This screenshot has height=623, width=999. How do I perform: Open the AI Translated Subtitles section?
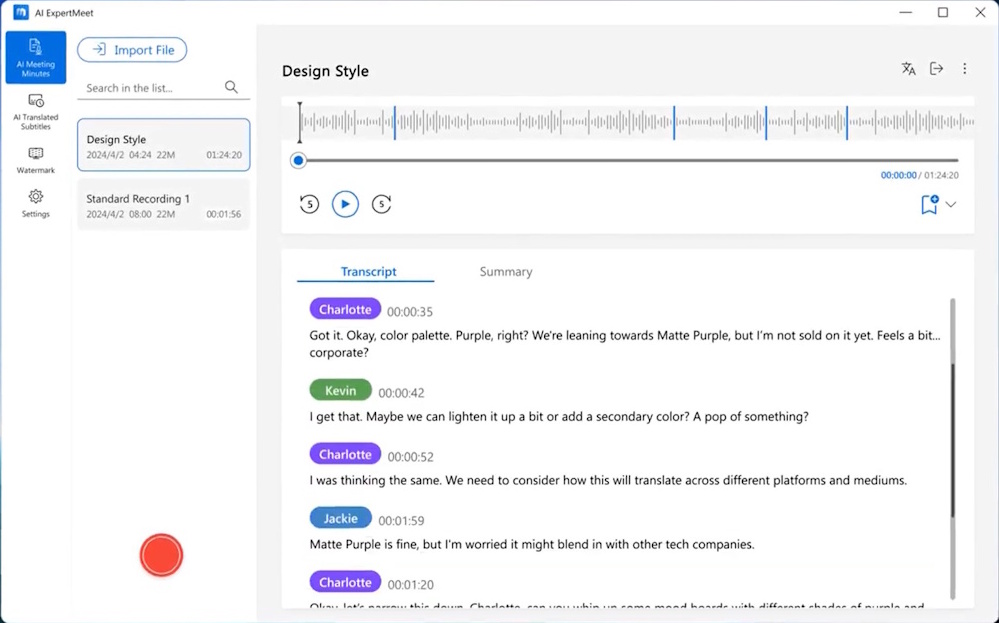click(35, 111)
